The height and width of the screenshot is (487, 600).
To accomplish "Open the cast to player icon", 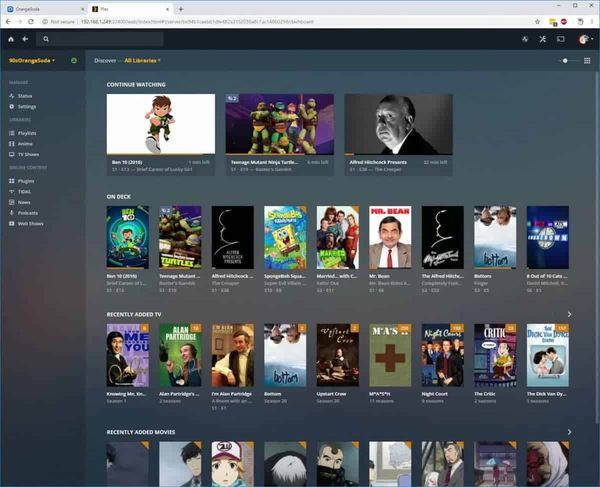I will point(561,39).
